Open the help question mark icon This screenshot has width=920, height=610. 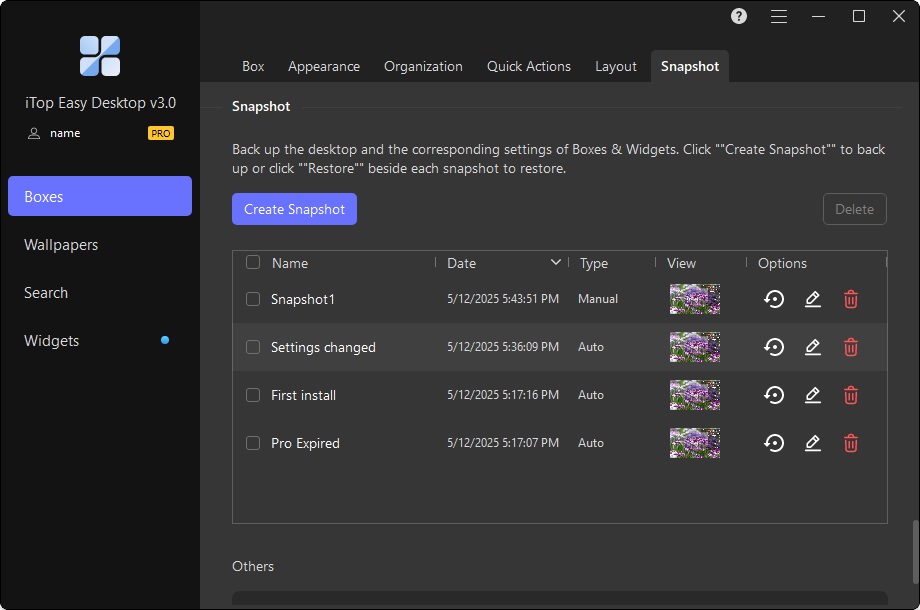tap(739, 16)
